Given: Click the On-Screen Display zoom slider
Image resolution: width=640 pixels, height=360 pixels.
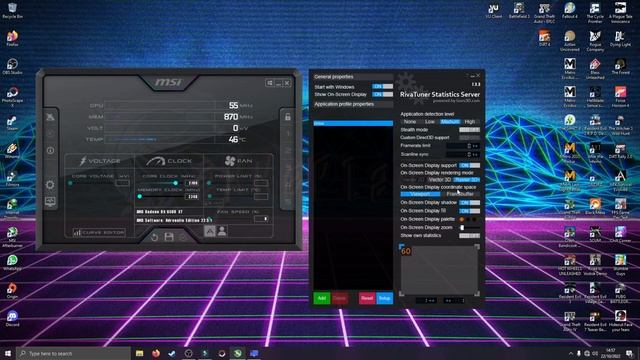Looking at the screenshot, I should [x=469, y=227].
